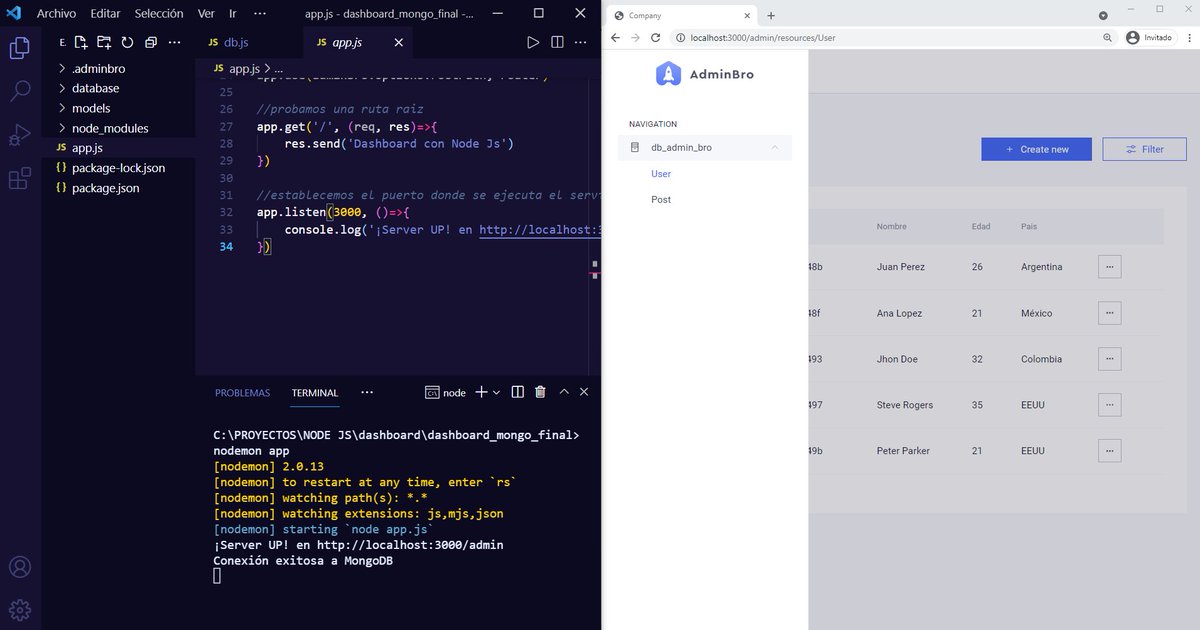Refresh the Explorer file tree
1200x630 pixels.
tap(127, 43)
